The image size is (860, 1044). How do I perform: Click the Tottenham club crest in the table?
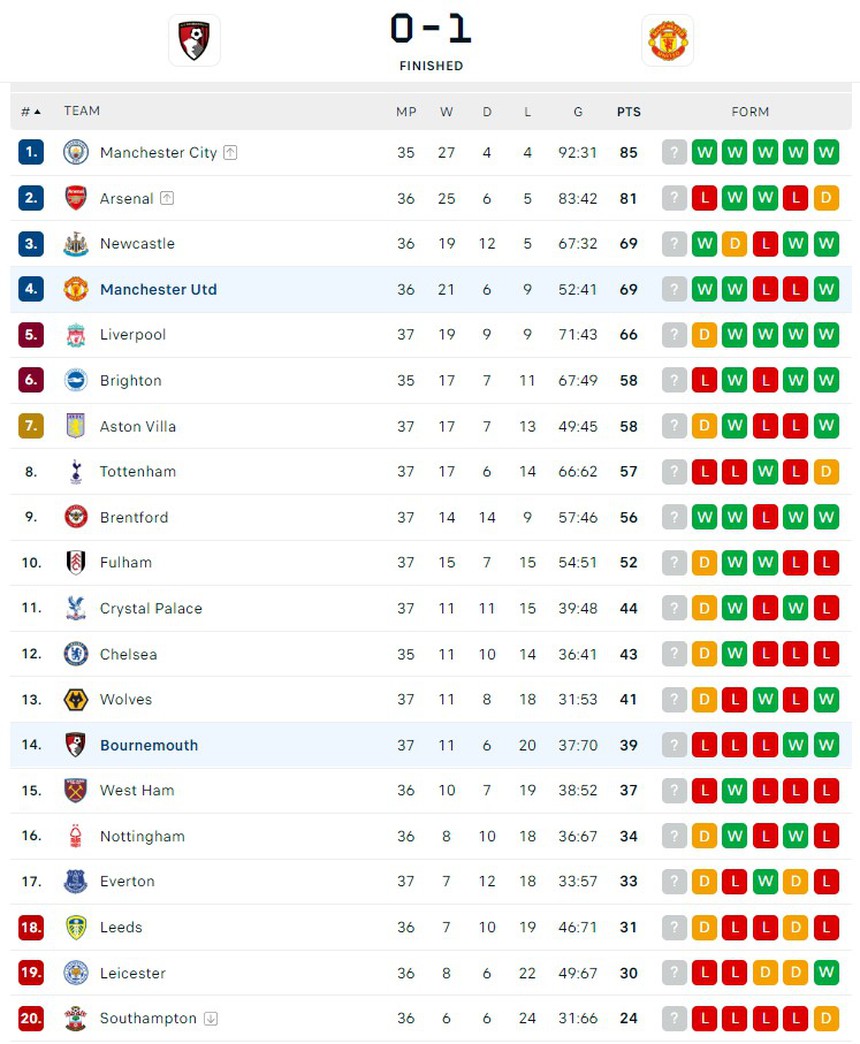point(76,472)
